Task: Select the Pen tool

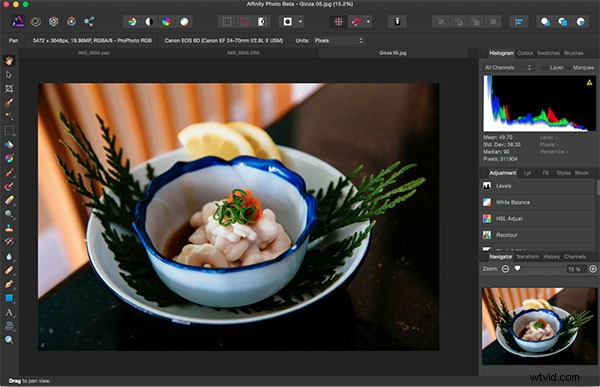Action: pos(9,284)
